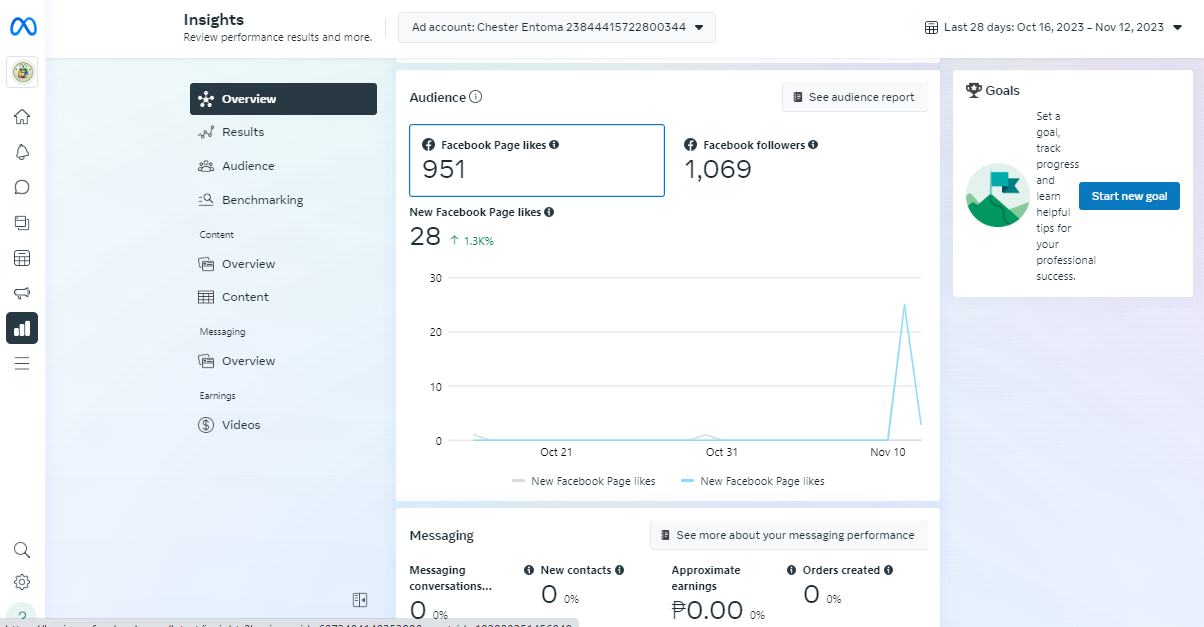Screen dimensions: 1204x627
Task: Open Results in the Insights menu
Action: pos(243,132)
